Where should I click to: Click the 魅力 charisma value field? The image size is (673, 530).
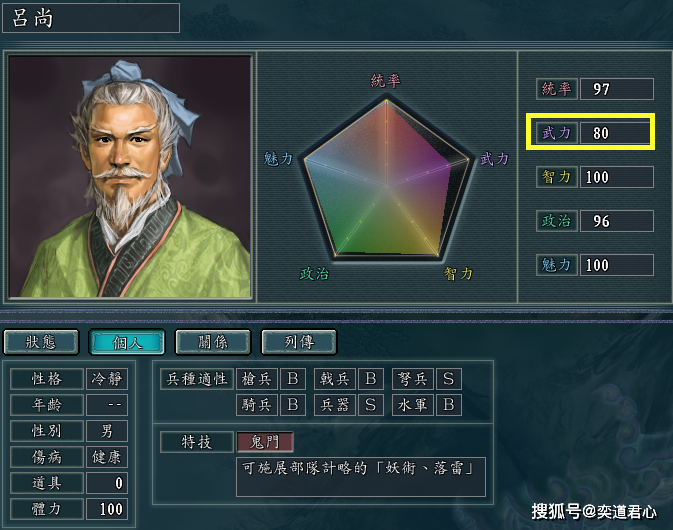(616, 265)
